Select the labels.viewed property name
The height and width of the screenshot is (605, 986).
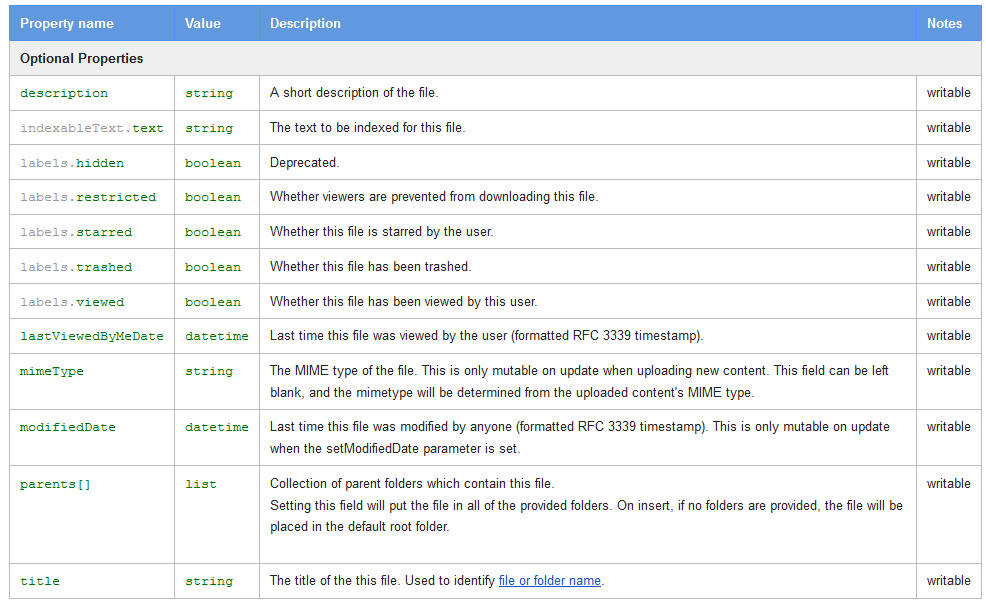tap(72, 302)
